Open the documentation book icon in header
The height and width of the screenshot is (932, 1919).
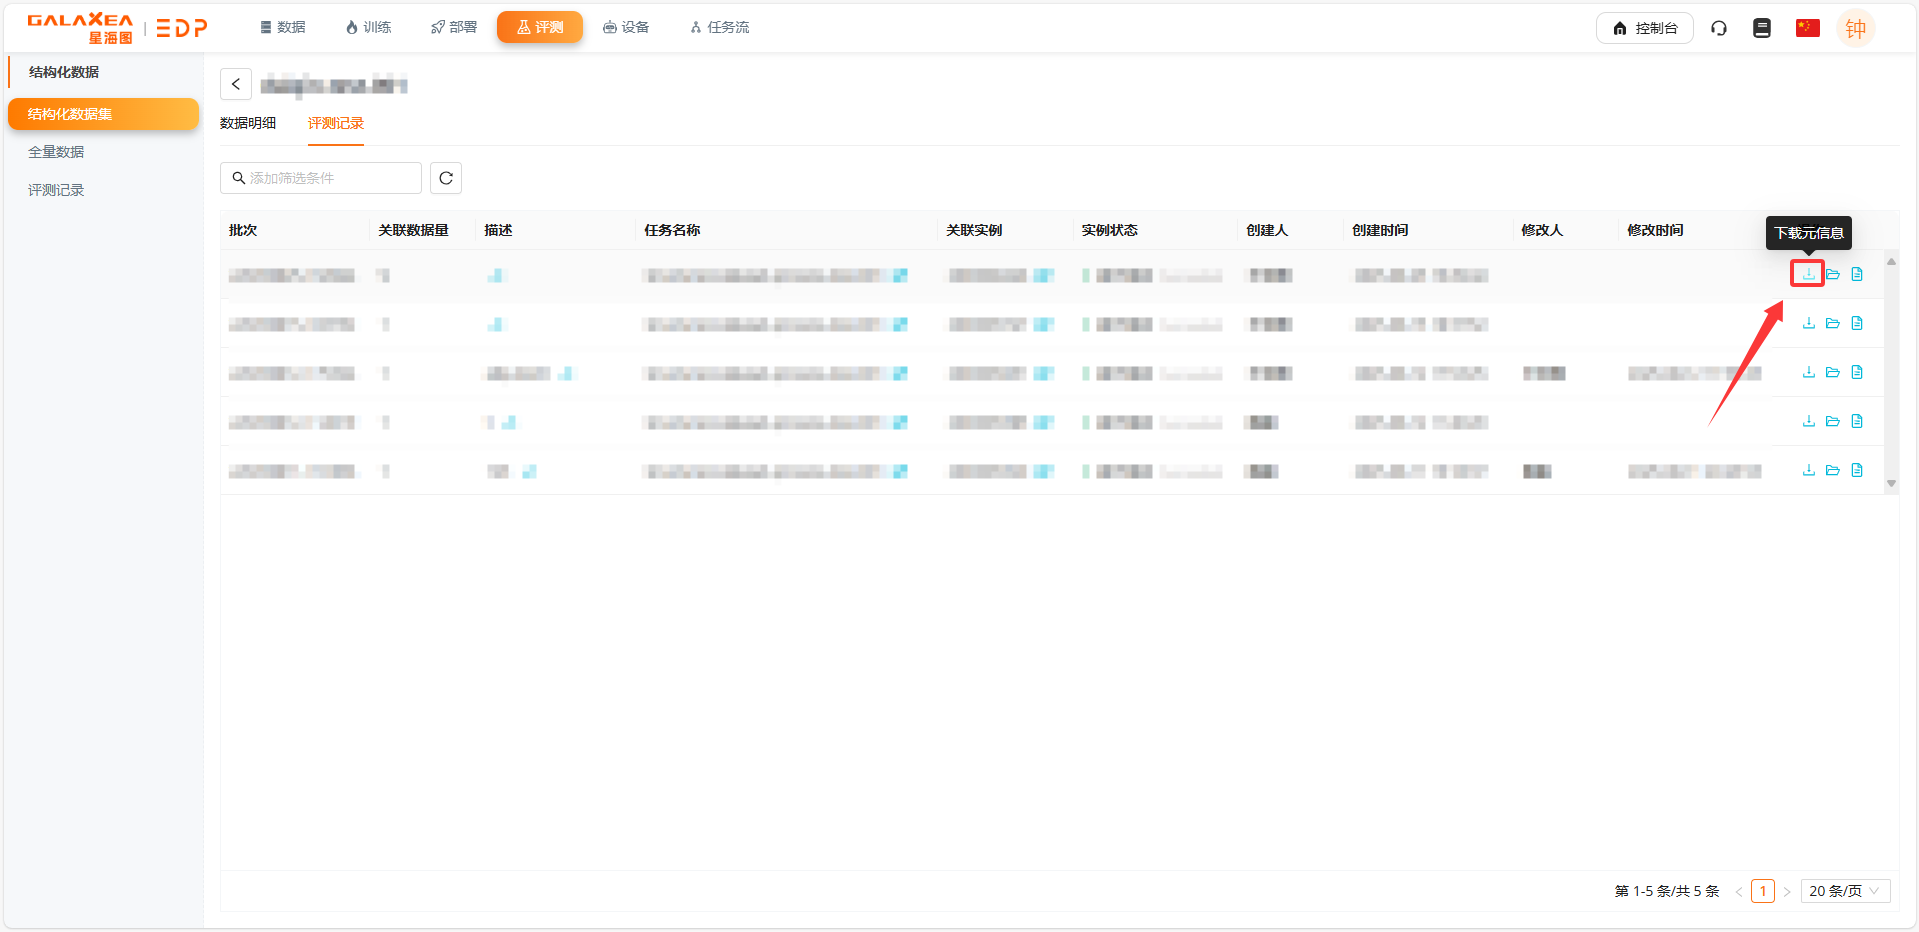pos(1762,28)
